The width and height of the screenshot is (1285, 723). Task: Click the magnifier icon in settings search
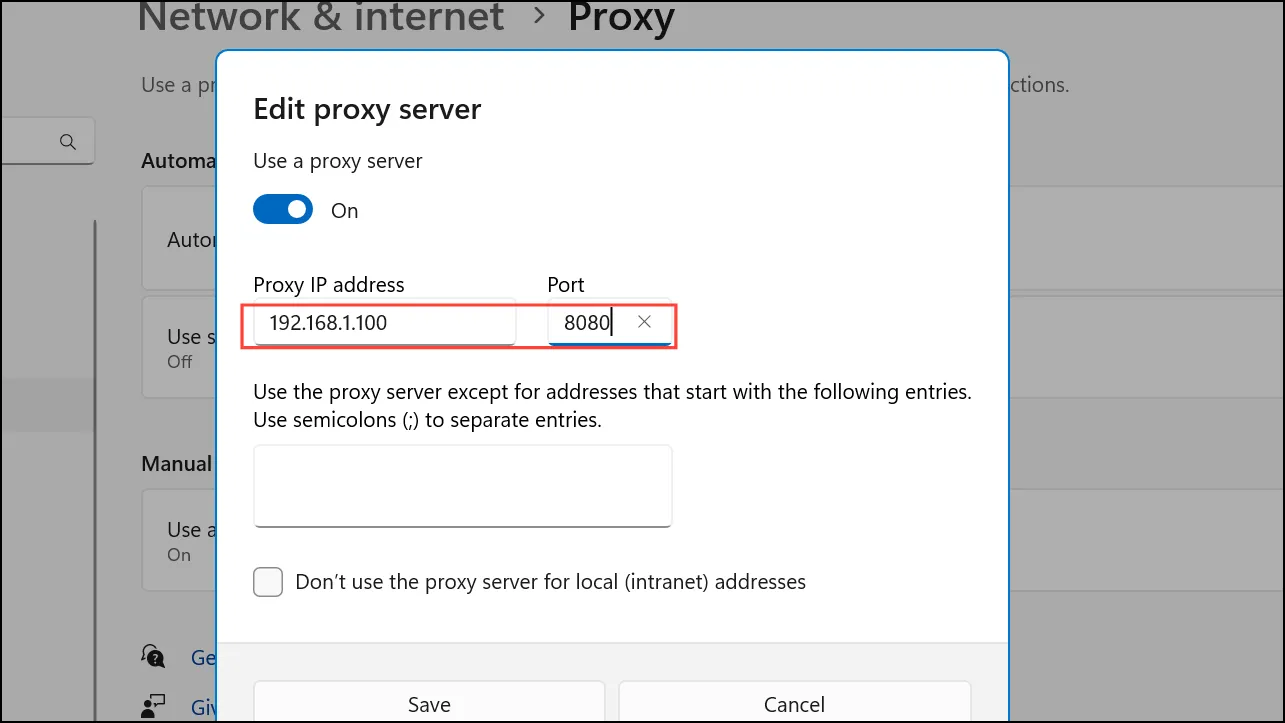point(68,141)
